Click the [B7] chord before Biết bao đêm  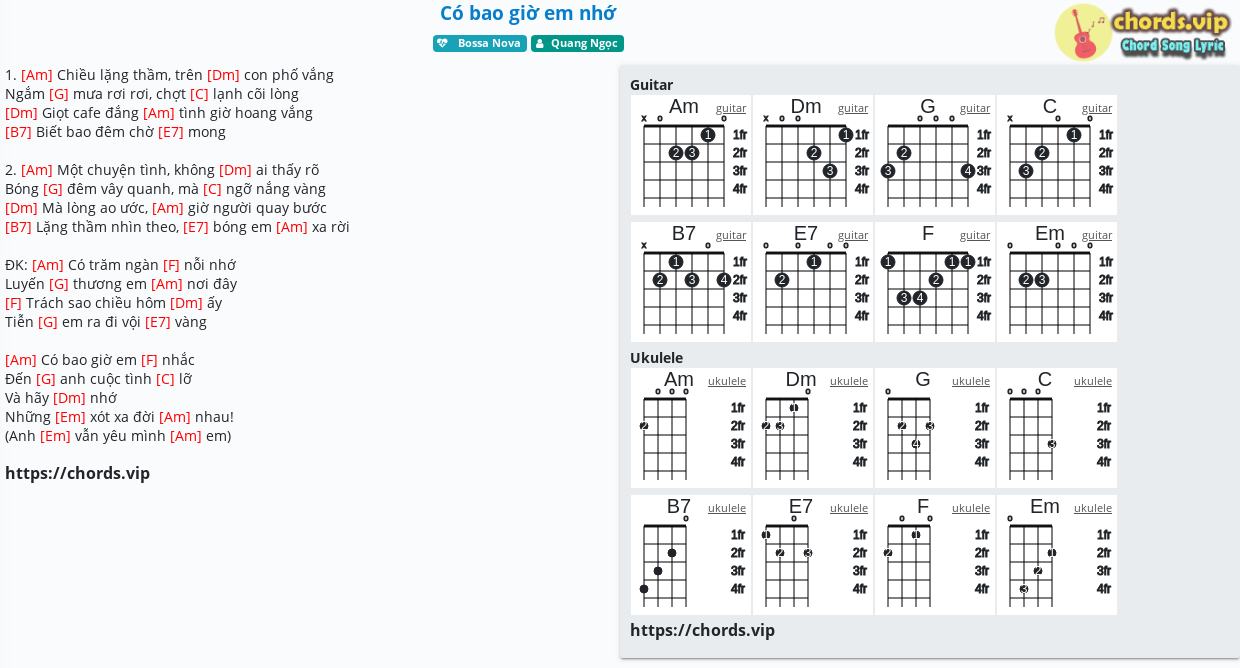pos(18,132)
